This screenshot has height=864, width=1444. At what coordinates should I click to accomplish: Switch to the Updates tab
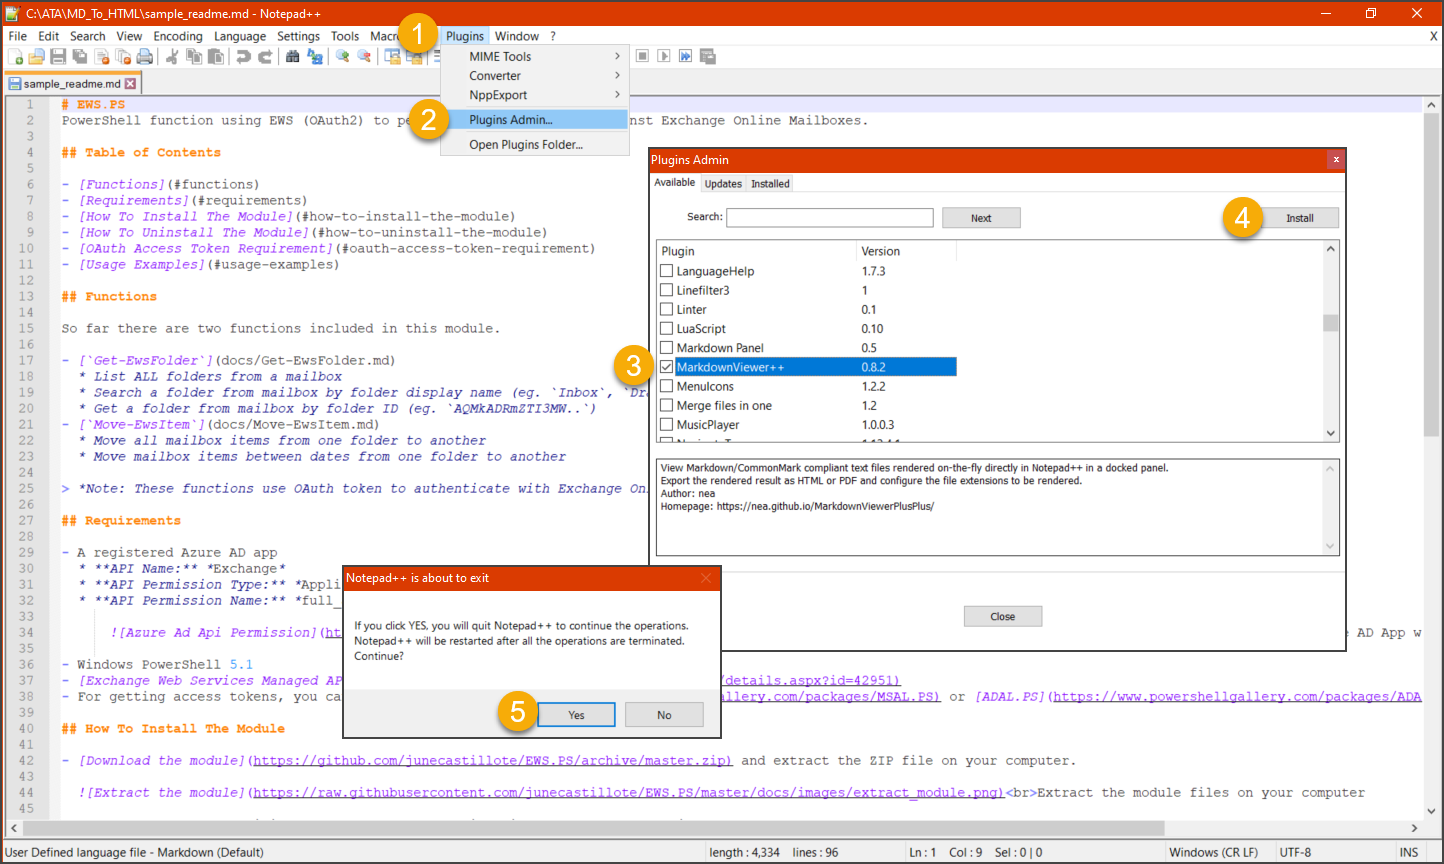723,184
